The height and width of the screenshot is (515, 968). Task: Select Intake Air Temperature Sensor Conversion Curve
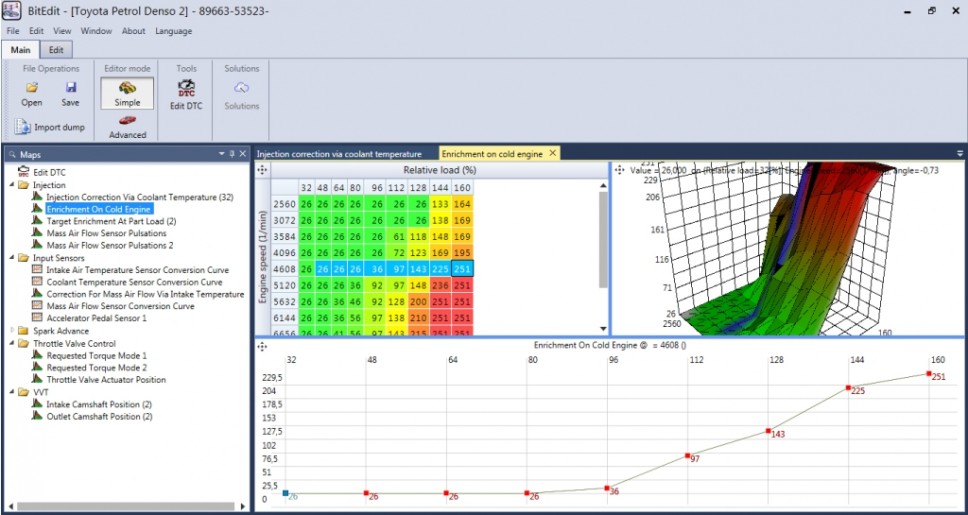138,270
